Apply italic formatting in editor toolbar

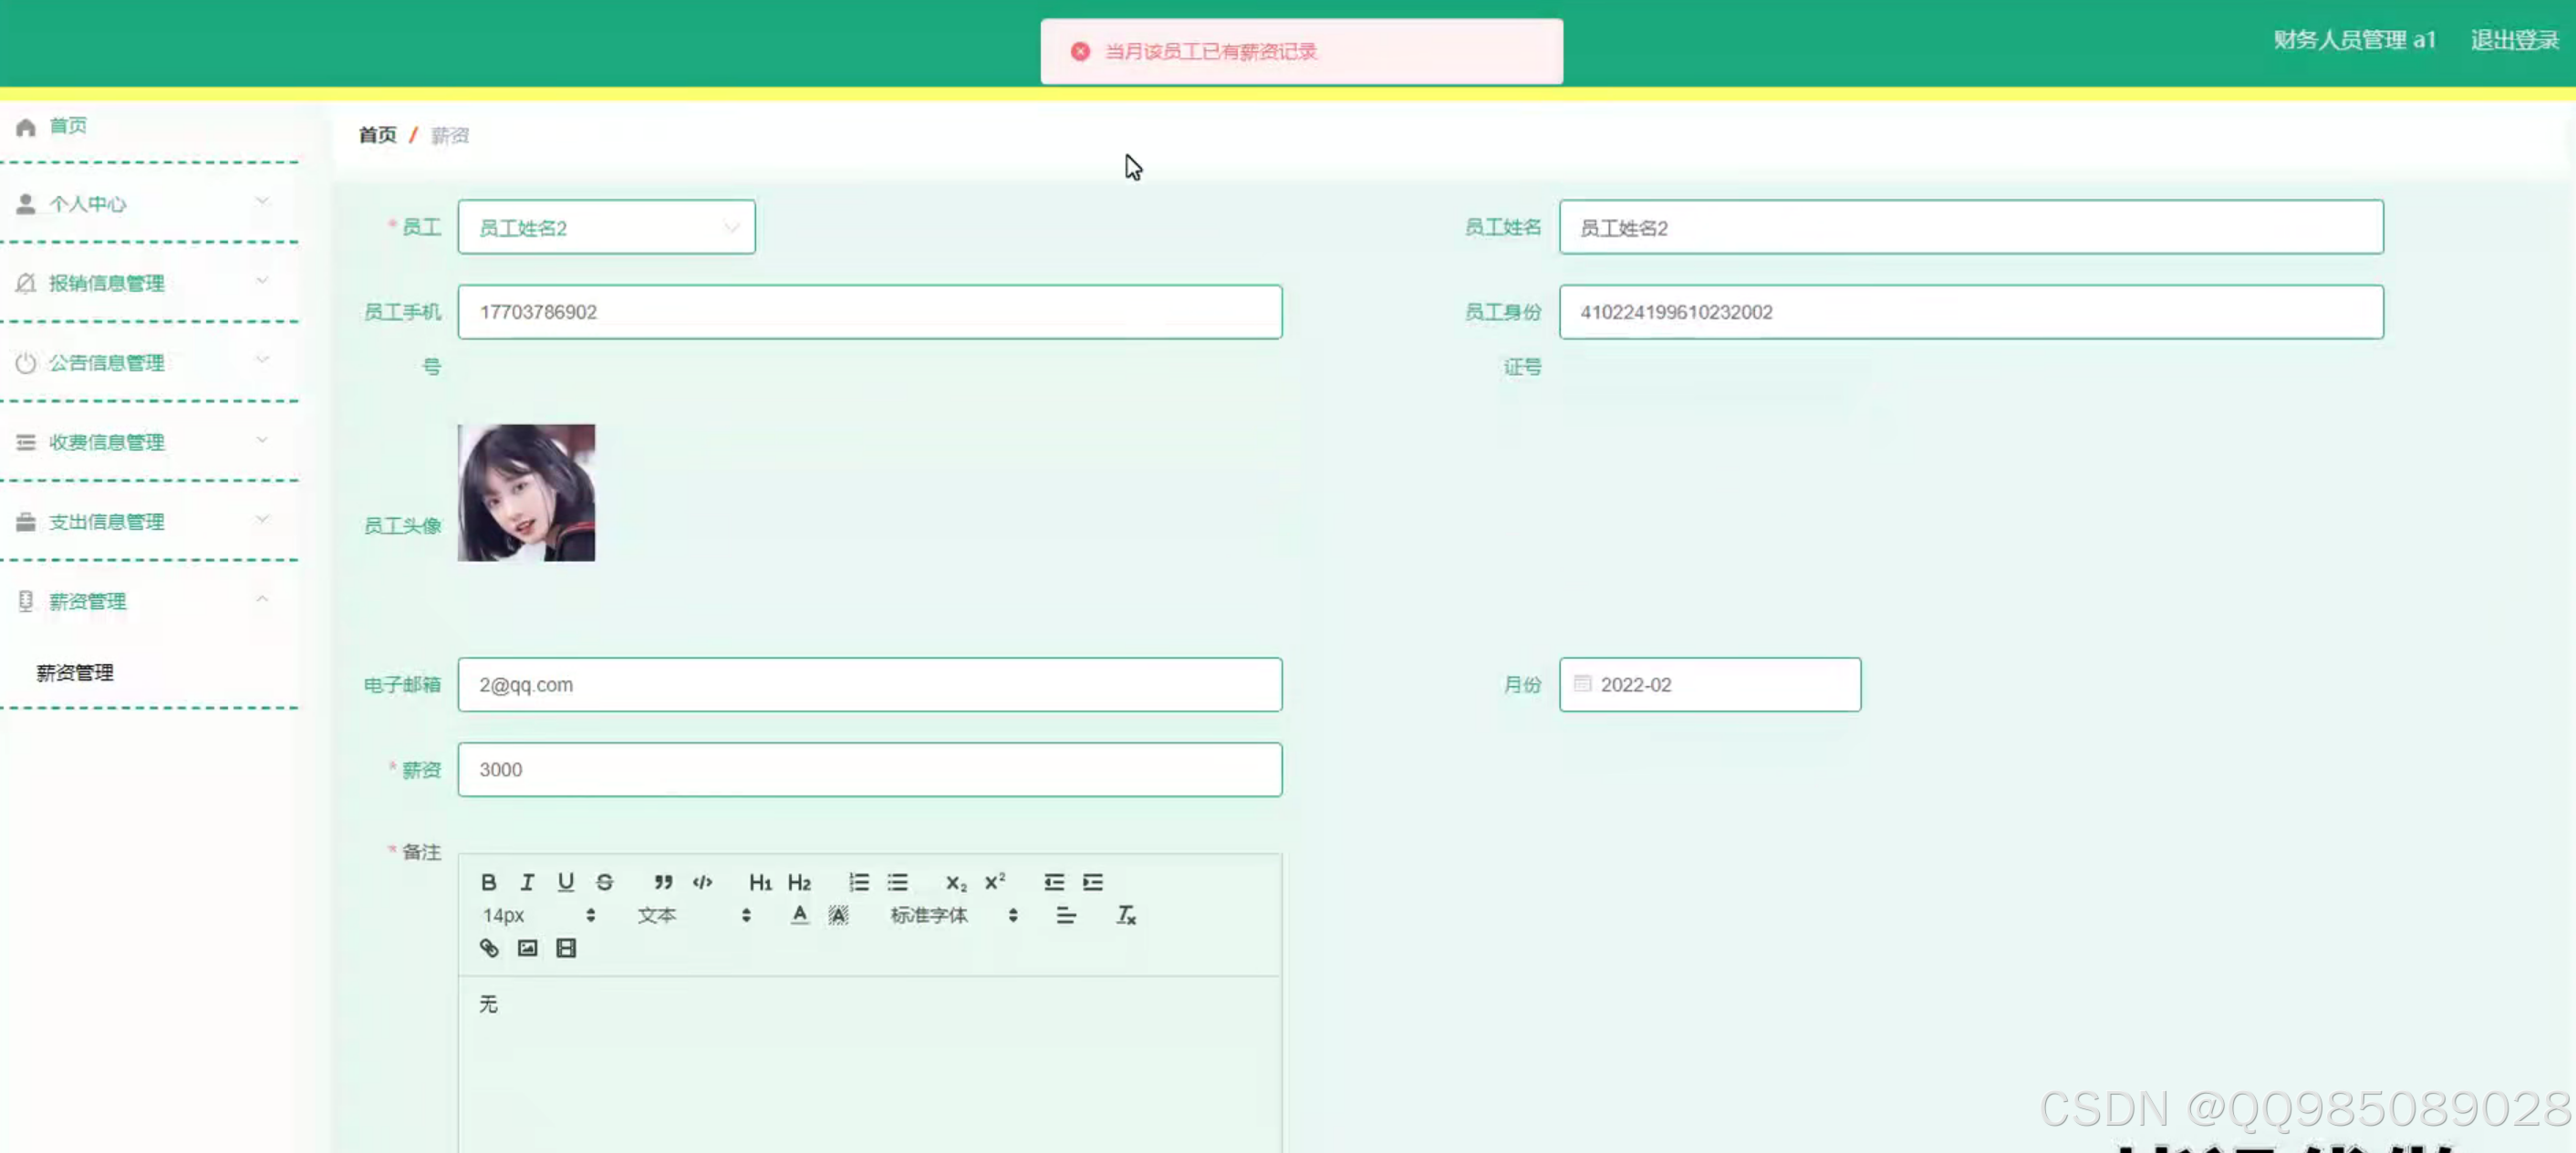527,882
